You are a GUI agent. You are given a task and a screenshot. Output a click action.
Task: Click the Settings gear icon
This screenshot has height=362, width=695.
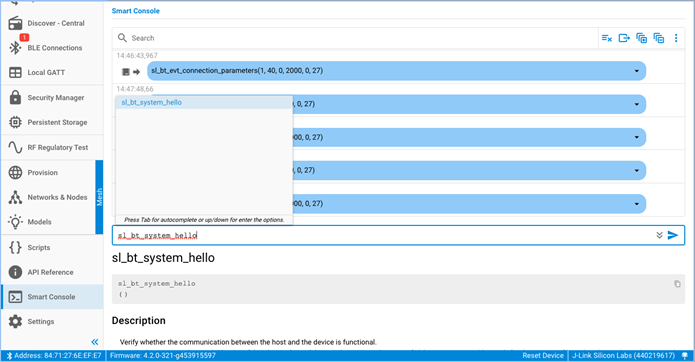point(15,322)
